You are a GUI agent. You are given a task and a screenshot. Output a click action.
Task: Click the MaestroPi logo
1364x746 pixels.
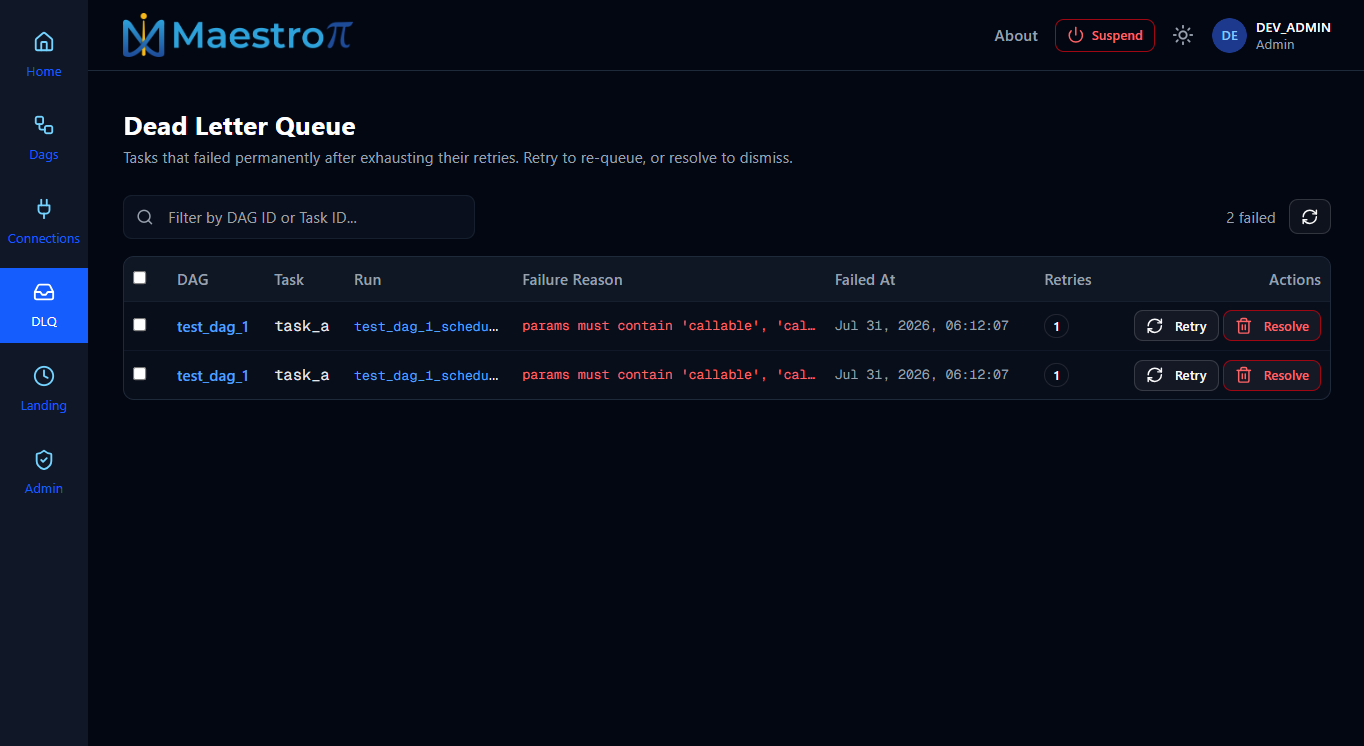[x=238, y=36]
